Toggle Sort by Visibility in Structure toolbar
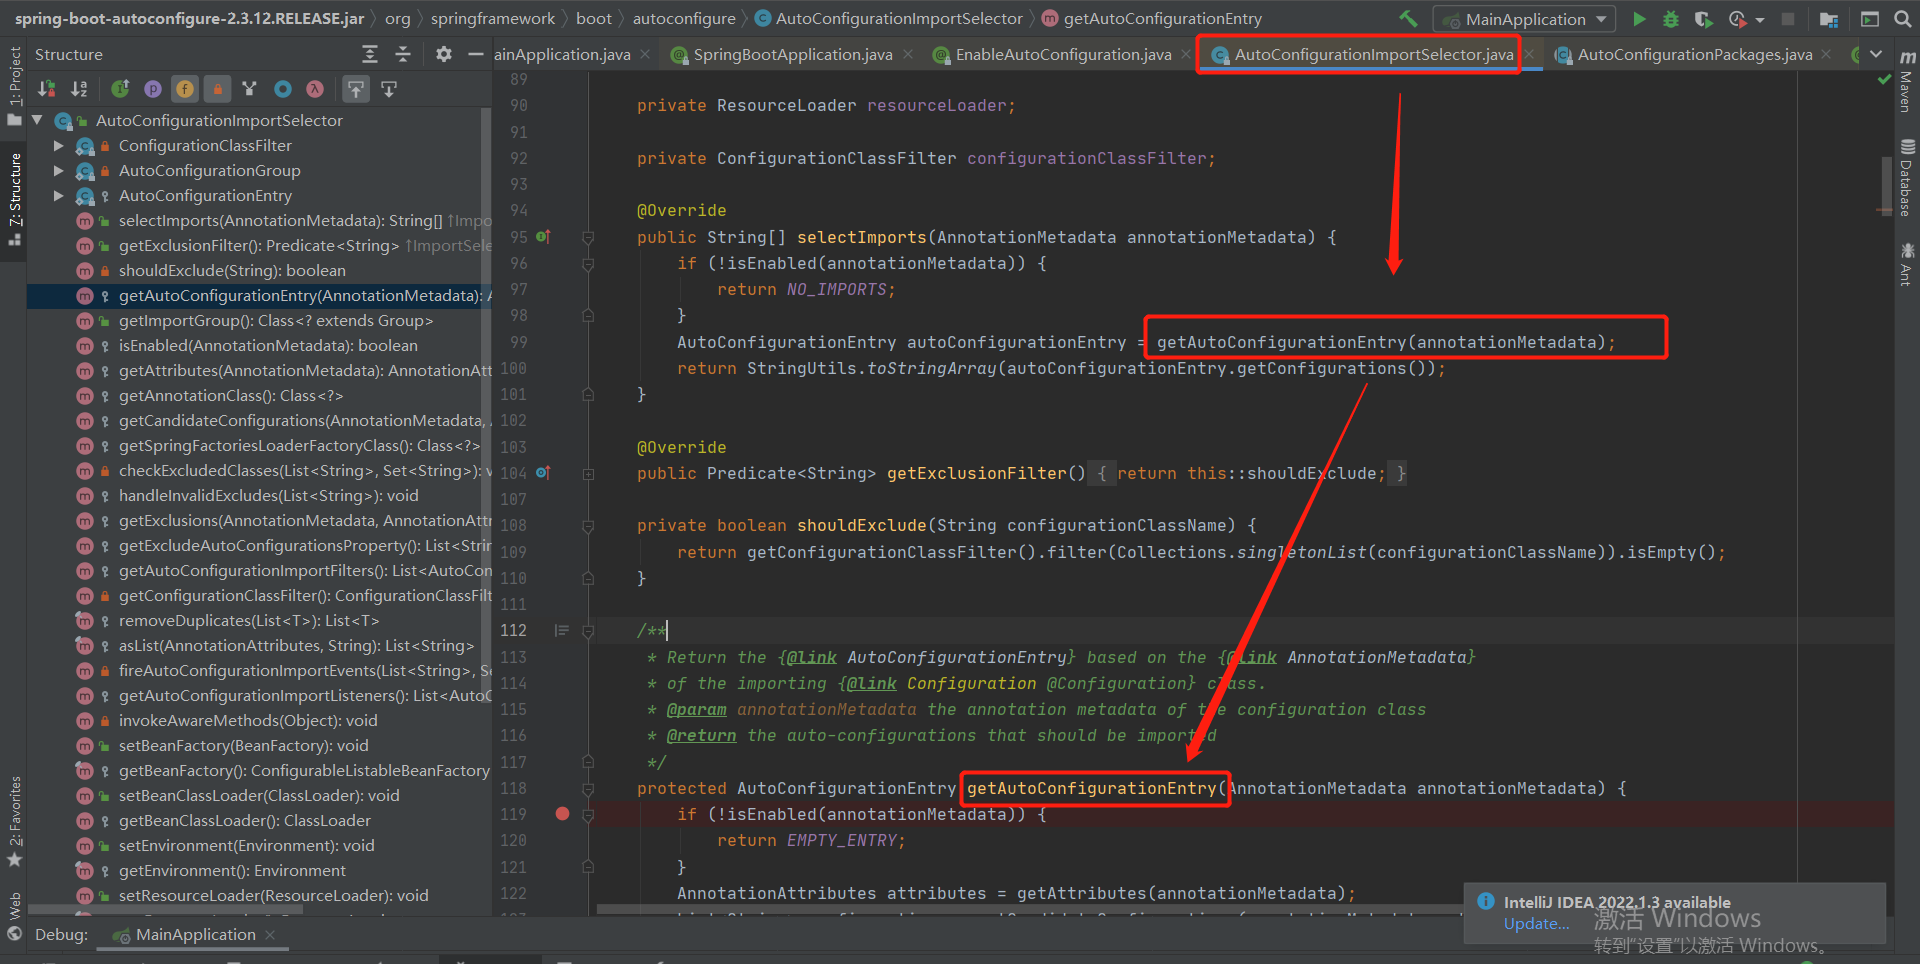 pyautogui.click(x=46, y=89)
